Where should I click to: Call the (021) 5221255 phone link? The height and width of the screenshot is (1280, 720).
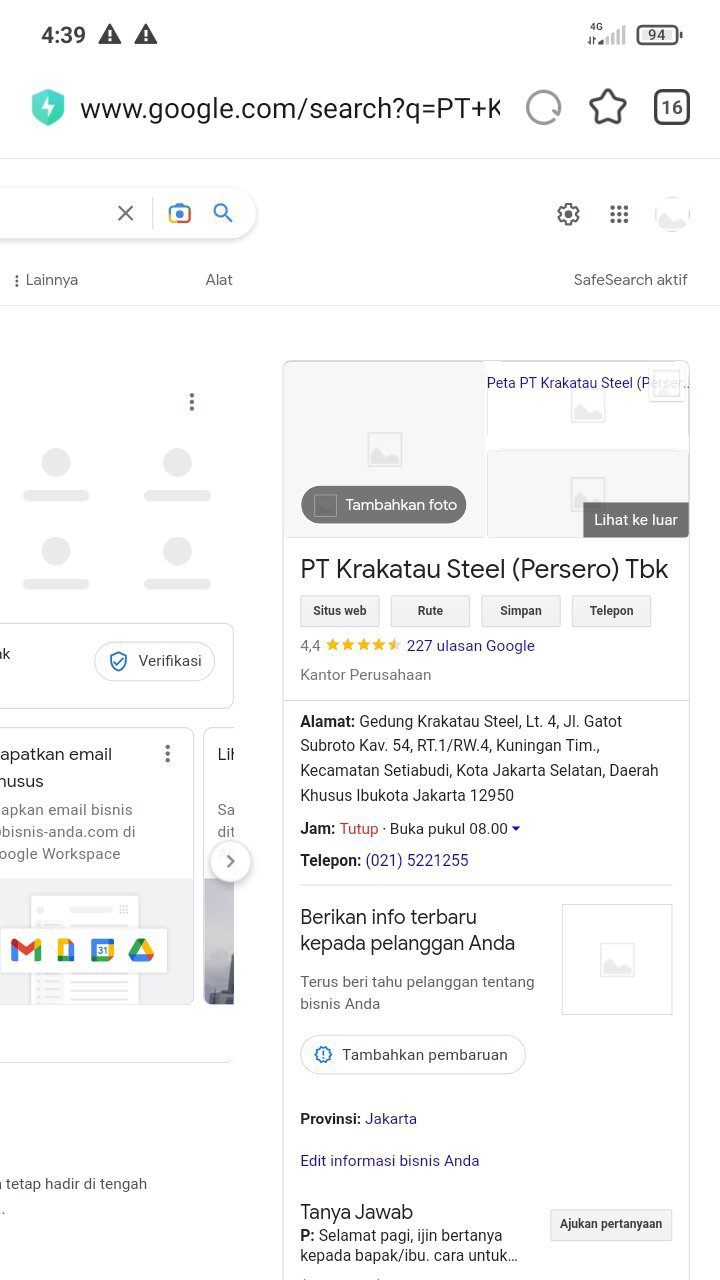coord(417,860)
